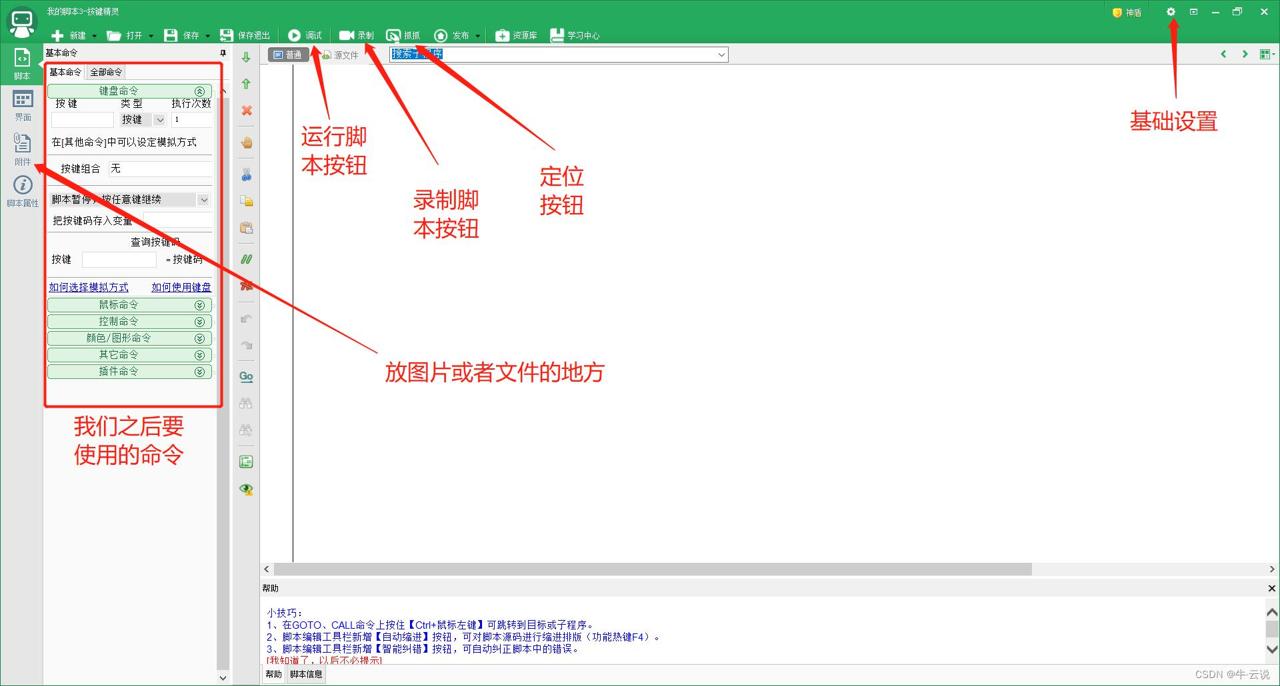Screen dimensions: 1280x686
Task: Open the 附件 attachments panel
Action: tap(21, 147)
